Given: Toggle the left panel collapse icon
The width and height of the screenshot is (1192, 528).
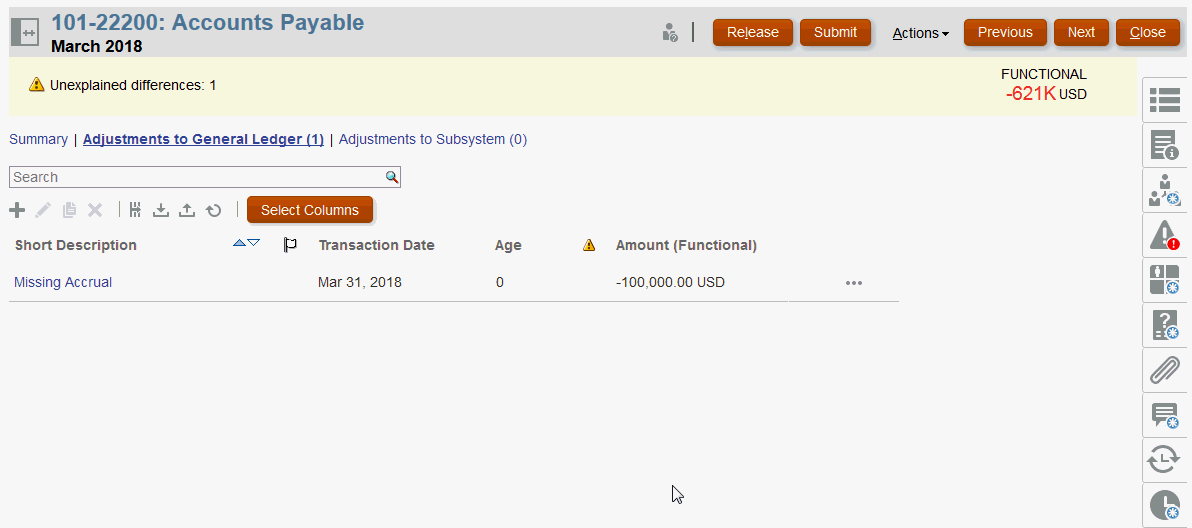Looking at the screenshot, I should tap(24, 32).
